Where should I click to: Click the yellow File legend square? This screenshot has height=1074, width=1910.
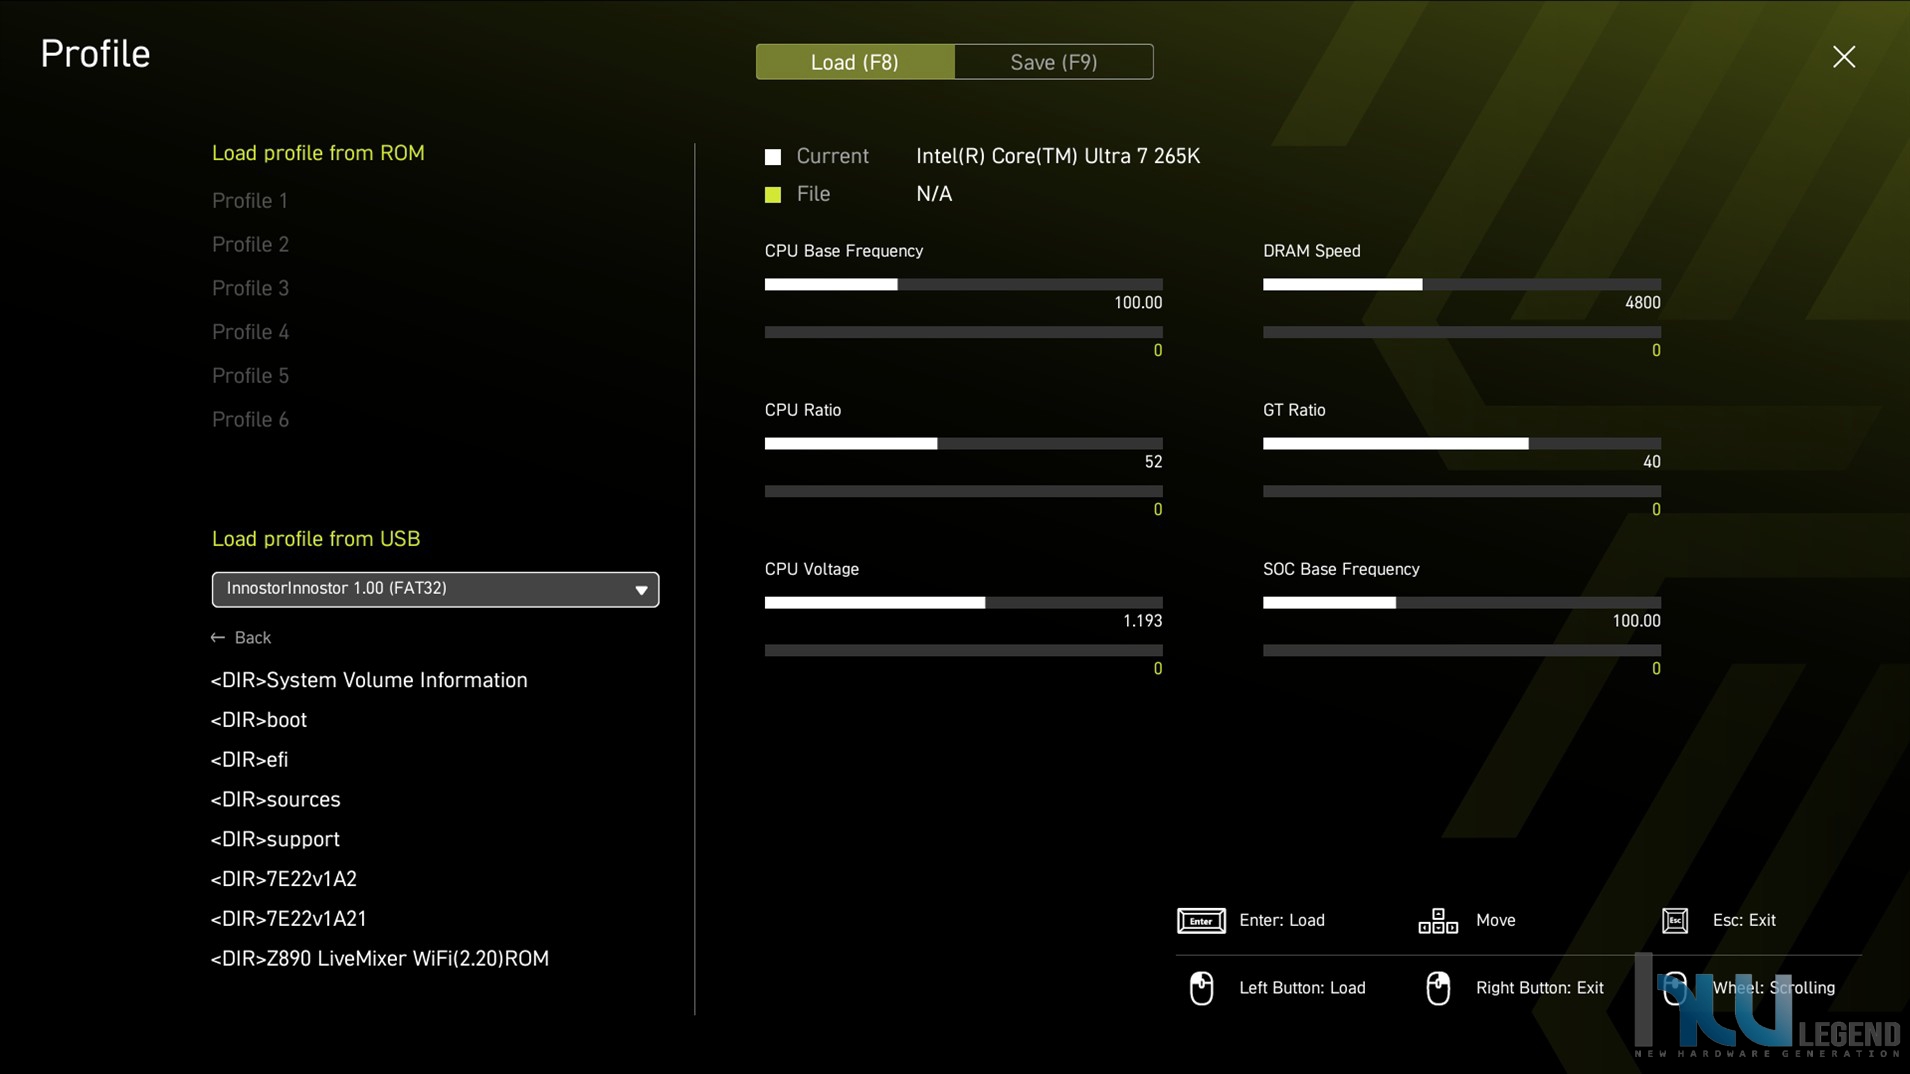click(x=773, y=195)
